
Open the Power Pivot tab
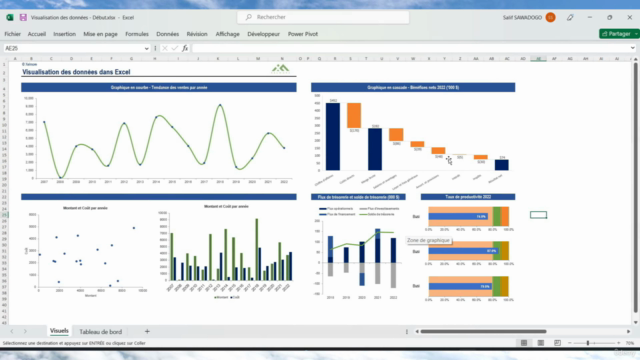(303, 34)
